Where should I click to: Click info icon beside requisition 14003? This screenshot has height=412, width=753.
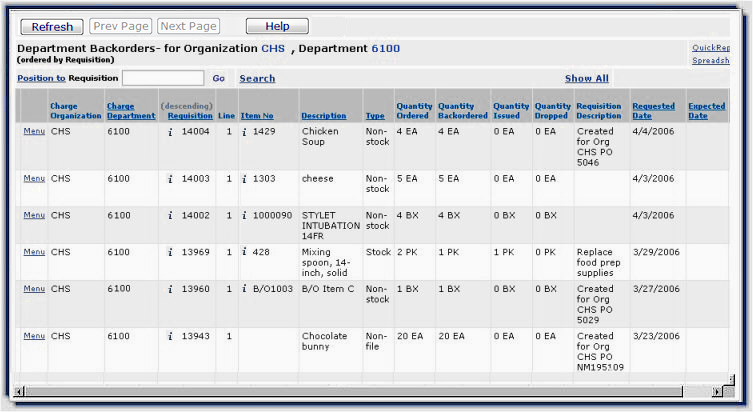(170, 179)
